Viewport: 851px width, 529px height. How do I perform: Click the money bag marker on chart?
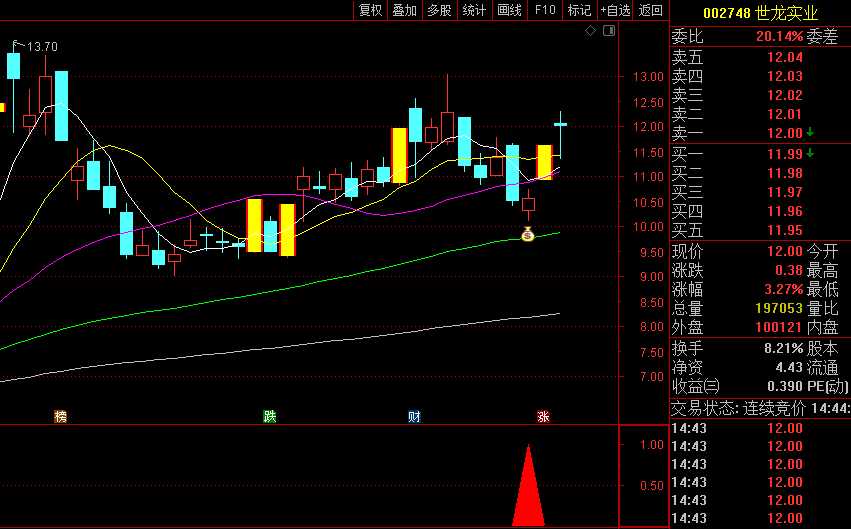click(528, 234)
